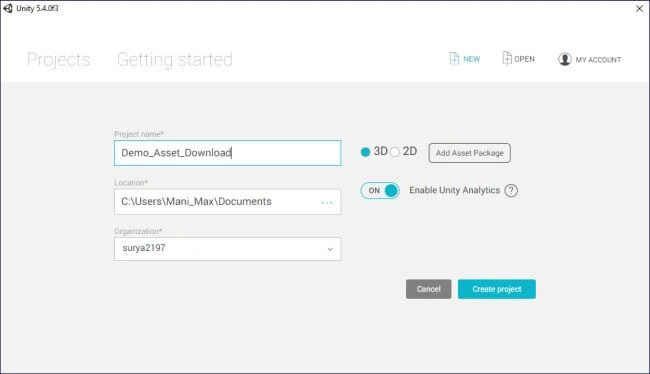The width and height of the screenshot is (650, 374).
Task: Open the surya2197 organization combo box
Action: click(228, 249)
